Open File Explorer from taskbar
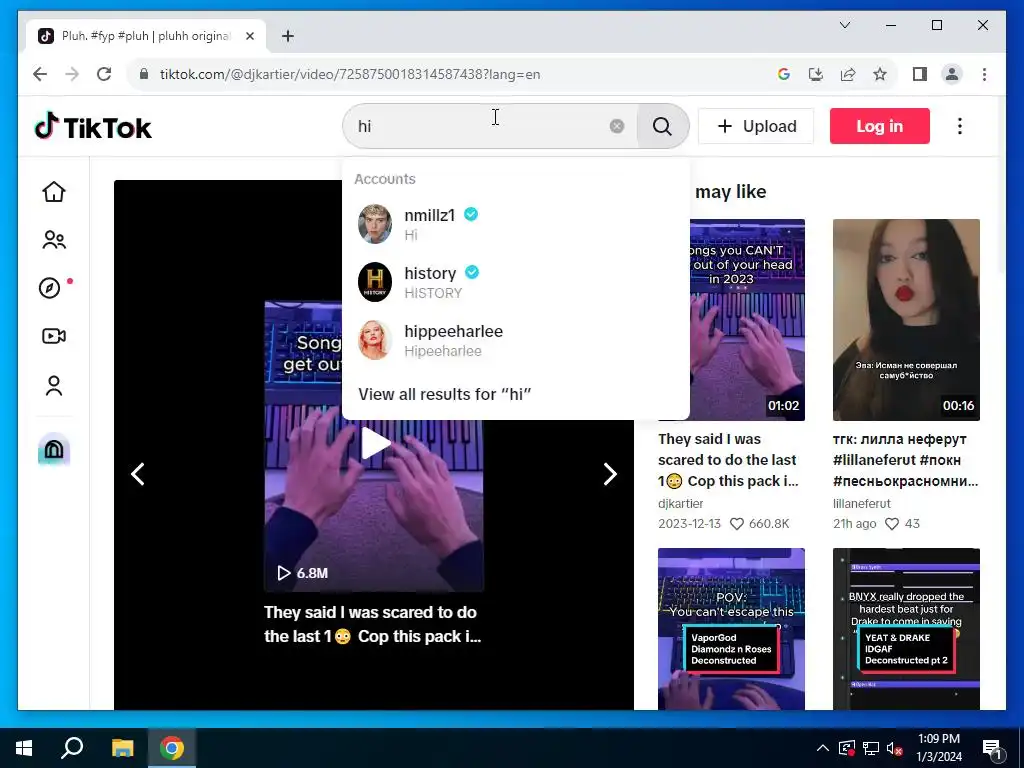 click(122, 748)
